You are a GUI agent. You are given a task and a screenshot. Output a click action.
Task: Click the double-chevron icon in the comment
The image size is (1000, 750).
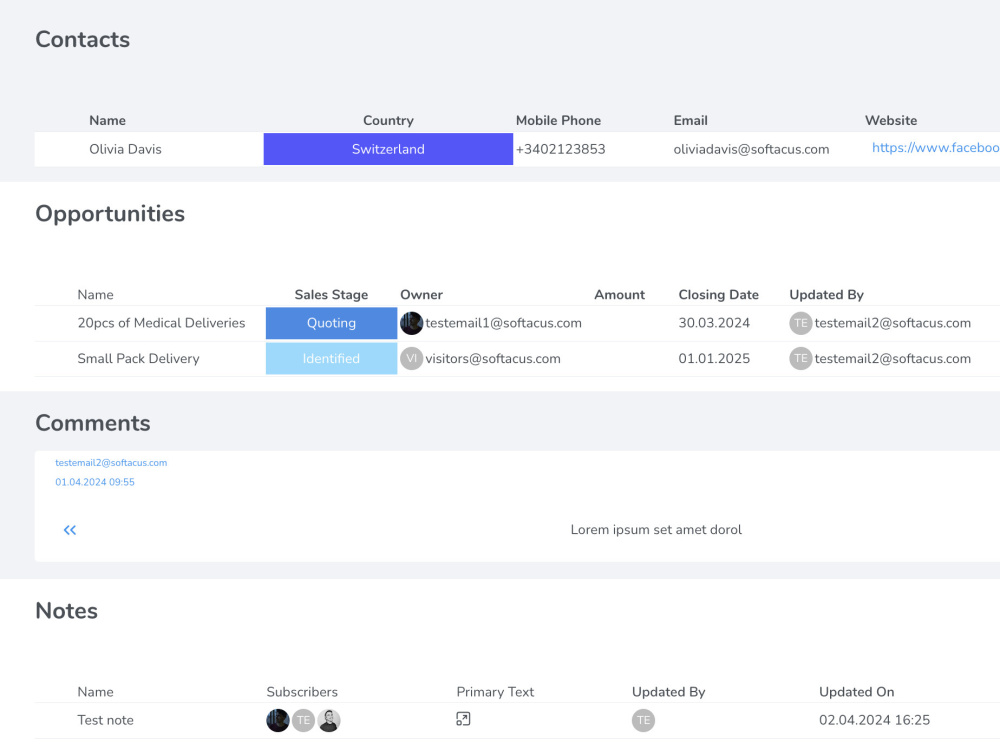[70, 530]
